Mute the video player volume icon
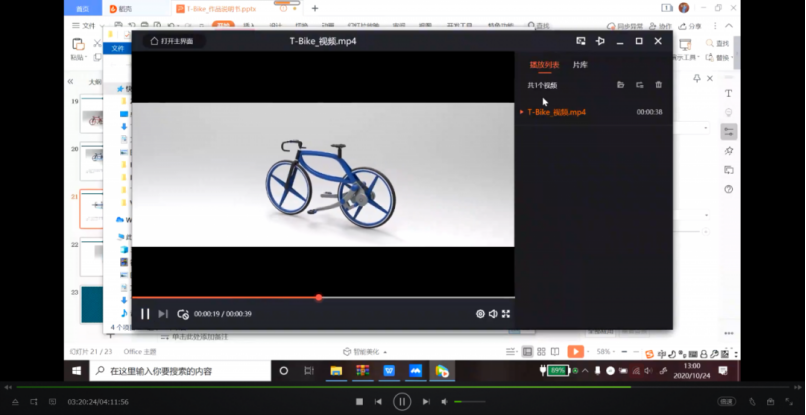The width and height of the screenshot is (806, 415). (493, 314)
